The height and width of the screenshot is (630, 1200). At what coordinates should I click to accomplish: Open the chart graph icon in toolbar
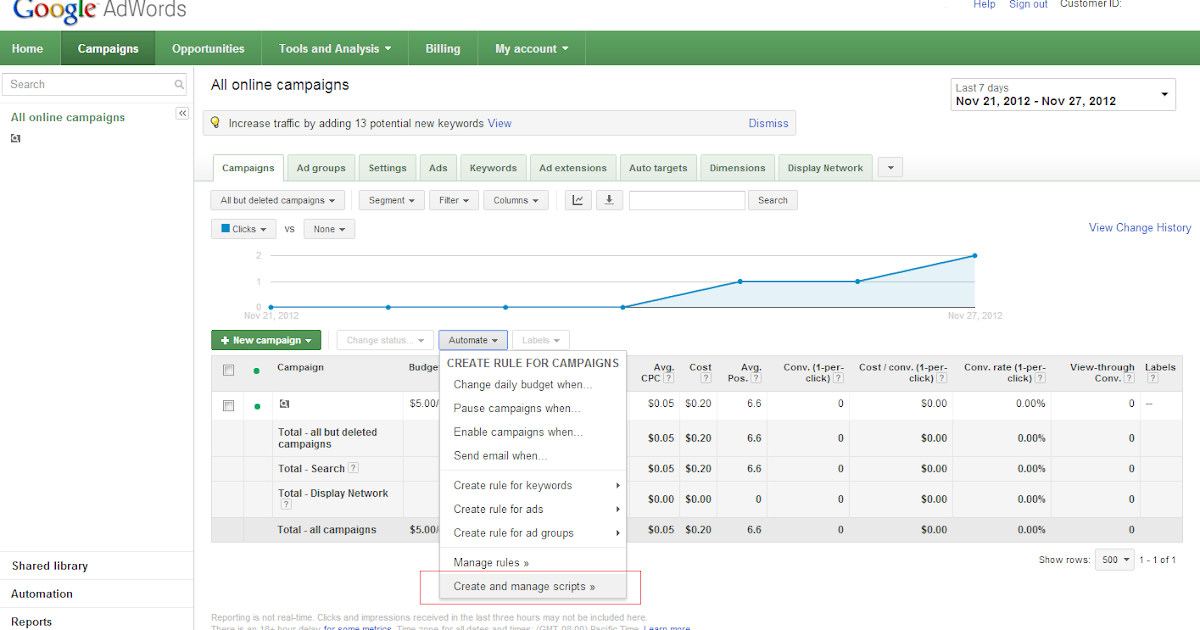coord(577,200)
